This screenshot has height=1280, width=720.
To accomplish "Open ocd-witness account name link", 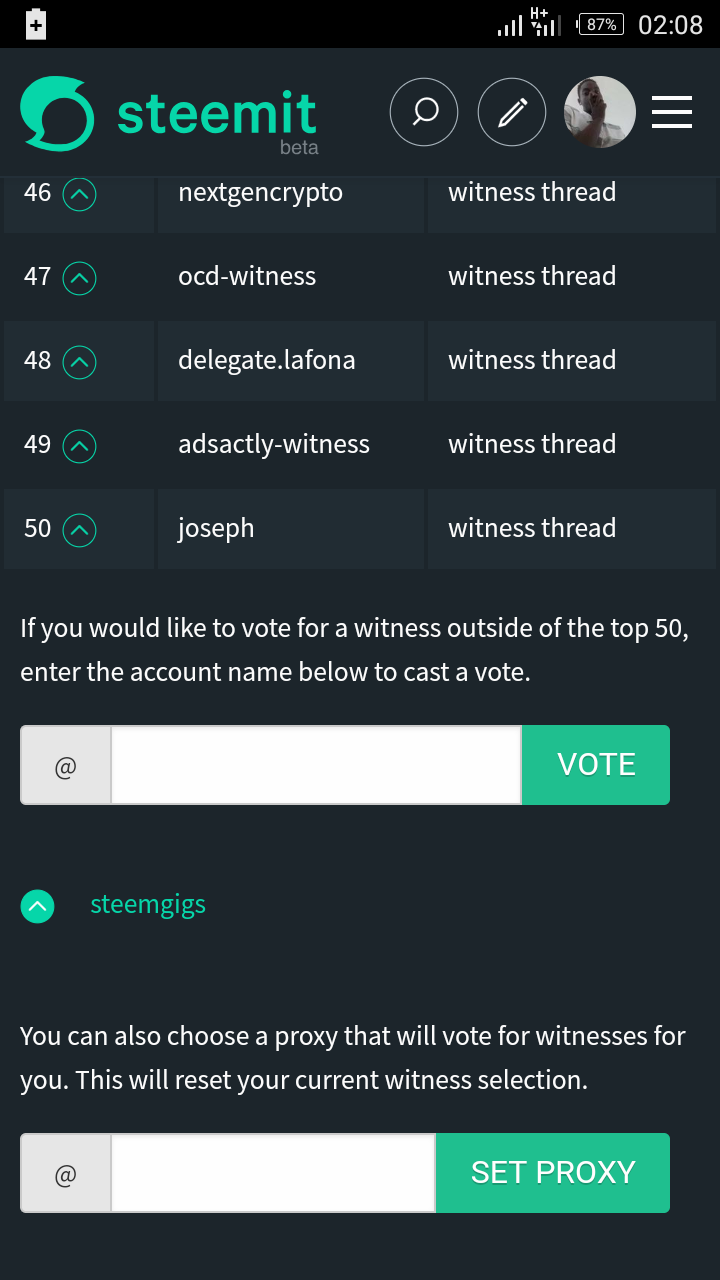I will tap(247, 276).
